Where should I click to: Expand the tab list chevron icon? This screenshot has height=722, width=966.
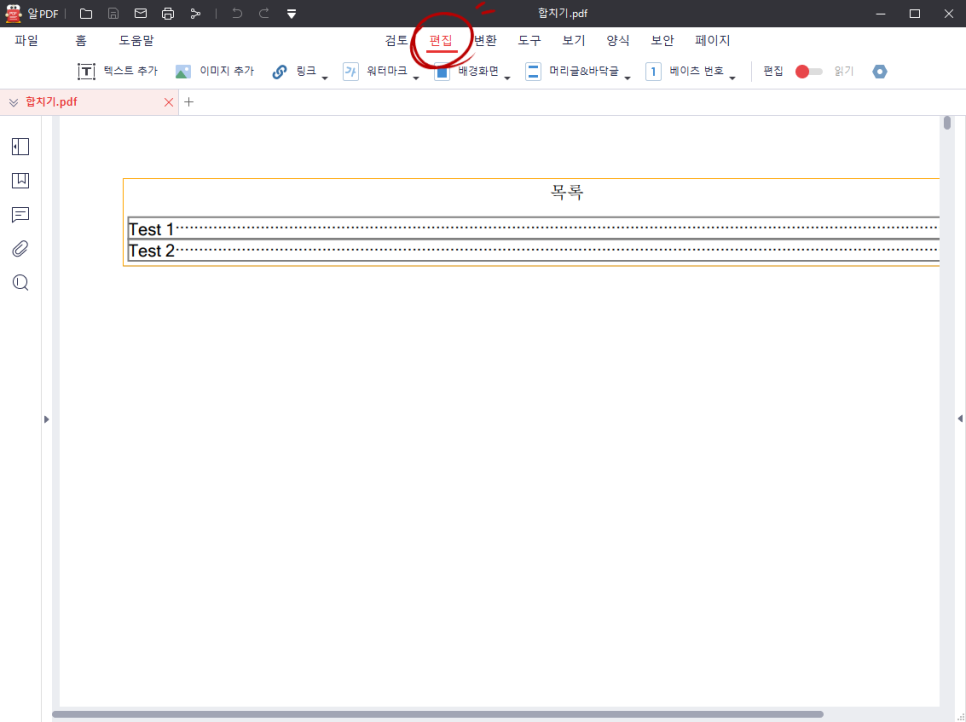point(13,102)
